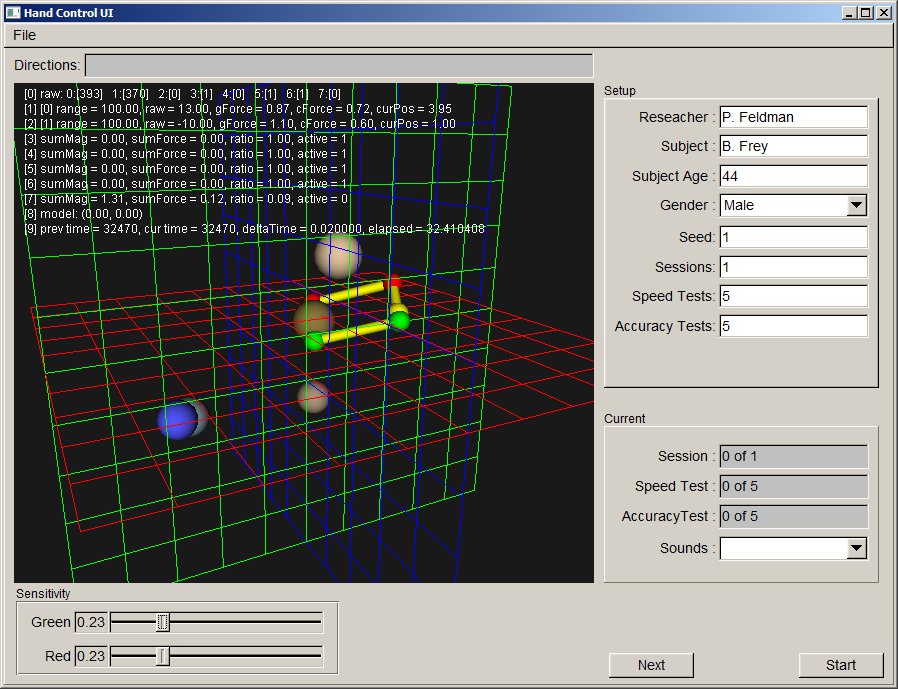Click the Speed Tests input field
Viewport: 898px width, 689px height.
click(x=793, y=296)
